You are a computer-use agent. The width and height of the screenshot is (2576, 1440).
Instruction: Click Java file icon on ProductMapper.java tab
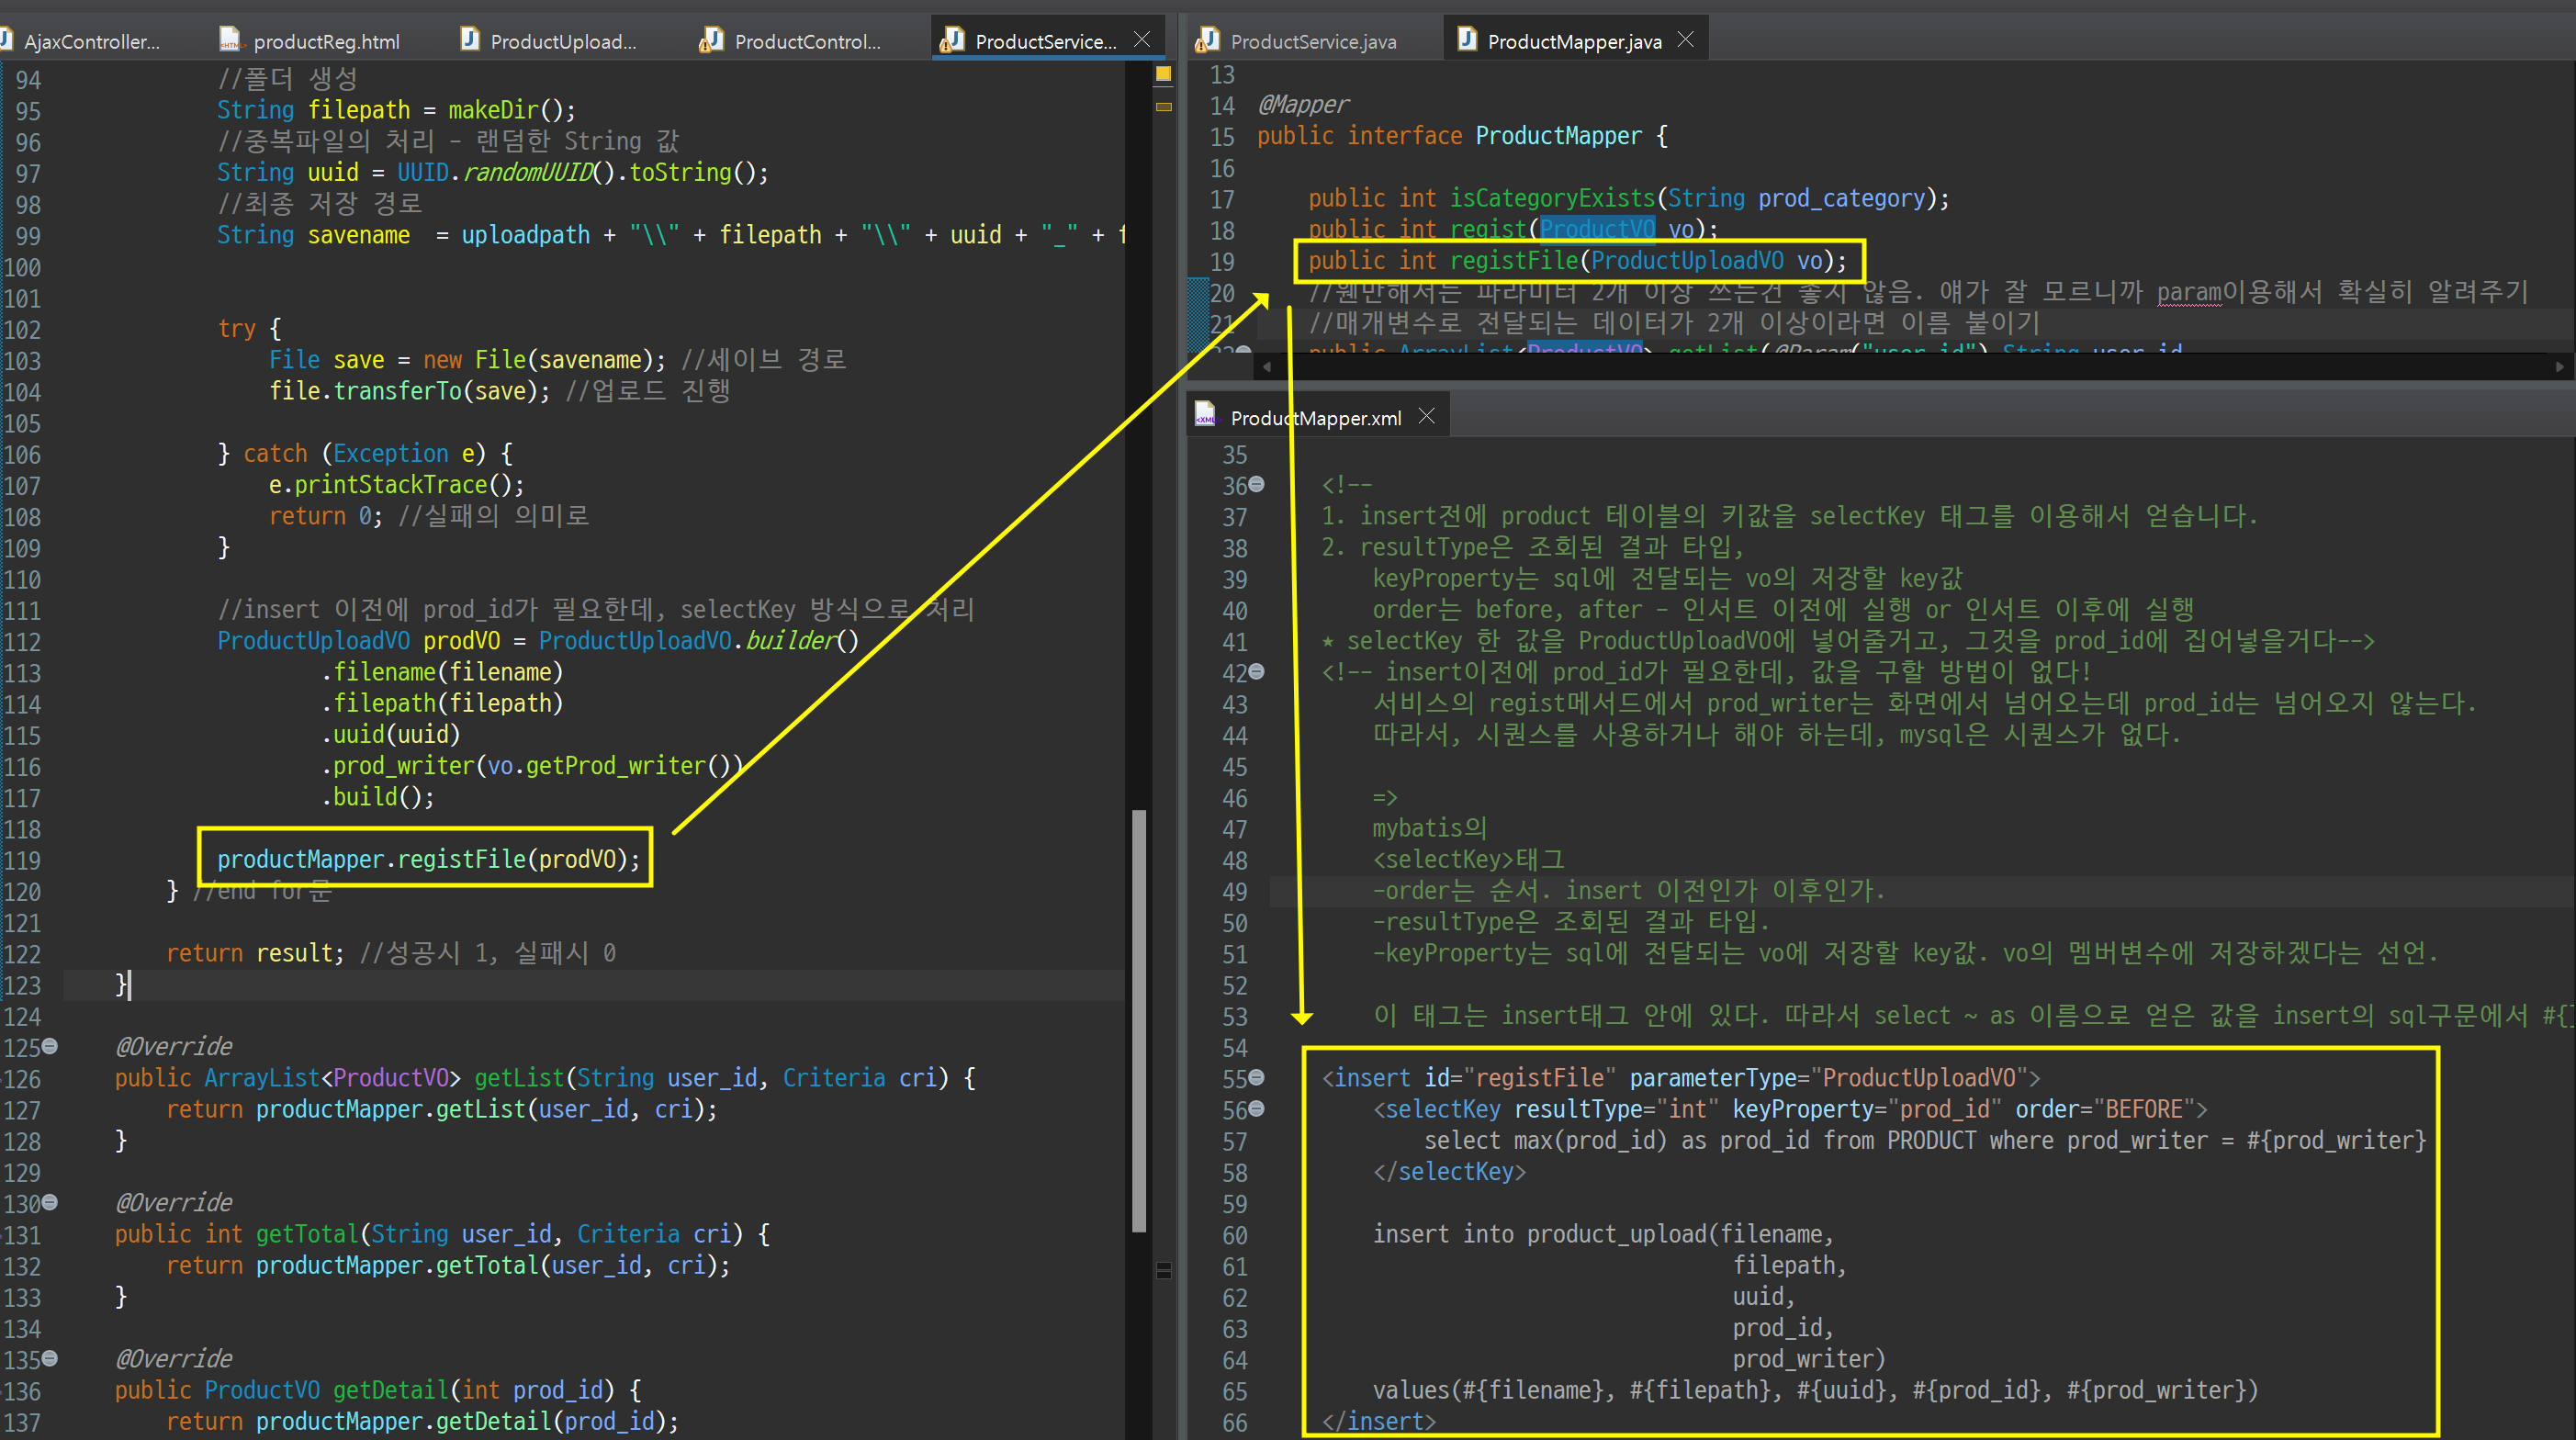pos(1466,39)
